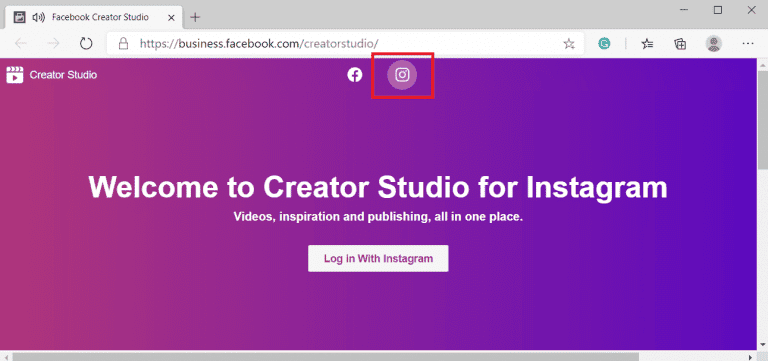Open the Collections icon
The image size is (768, 361).
(680, 44)
